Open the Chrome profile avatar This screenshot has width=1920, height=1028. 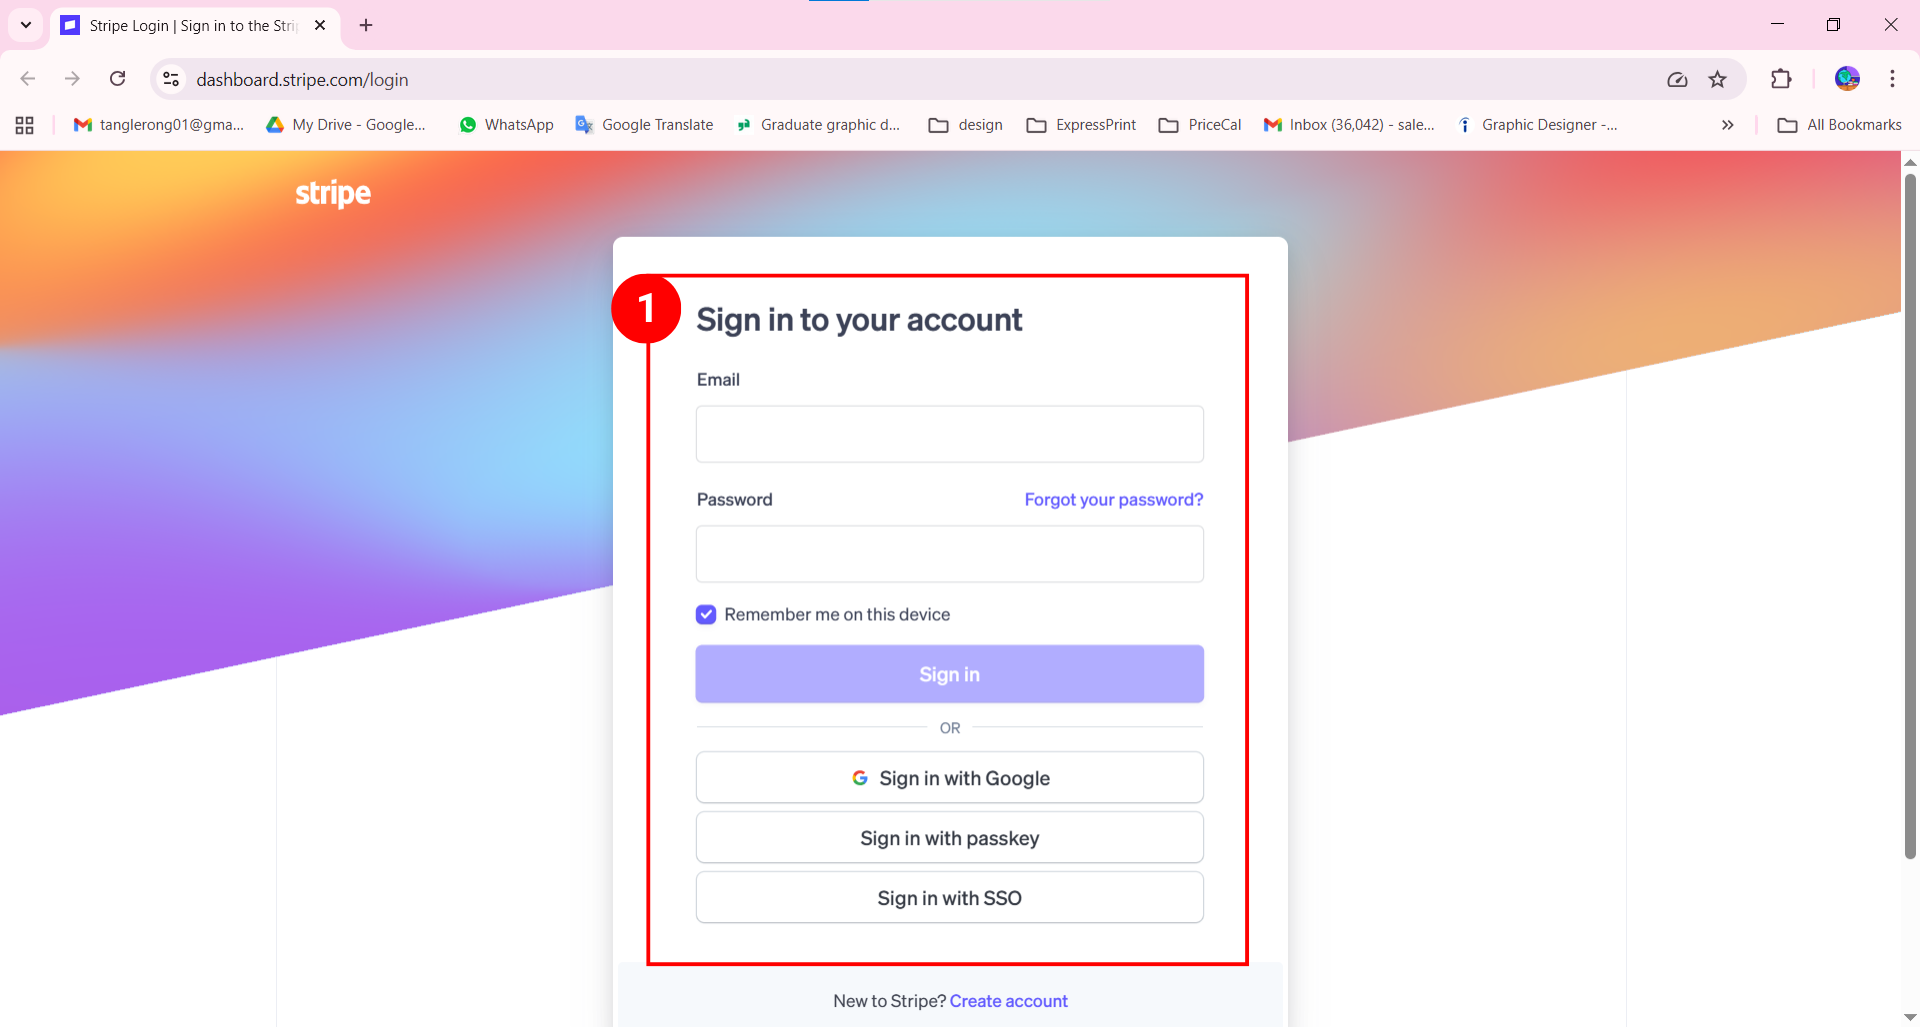[1847, 79]
